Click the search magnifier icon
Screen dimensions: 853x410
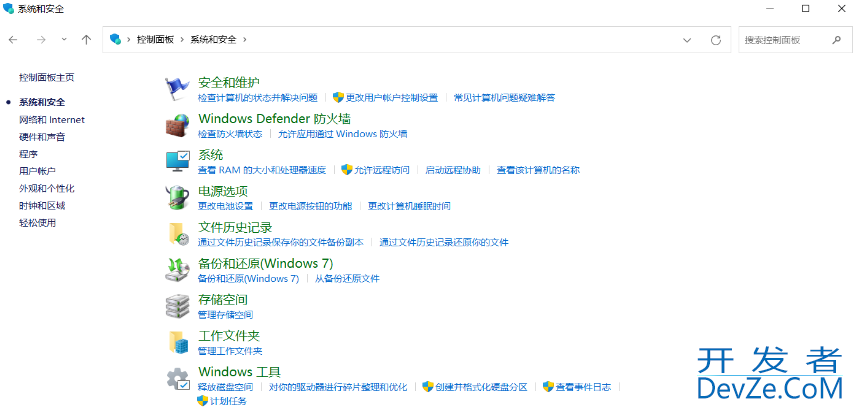coord(837,40)
